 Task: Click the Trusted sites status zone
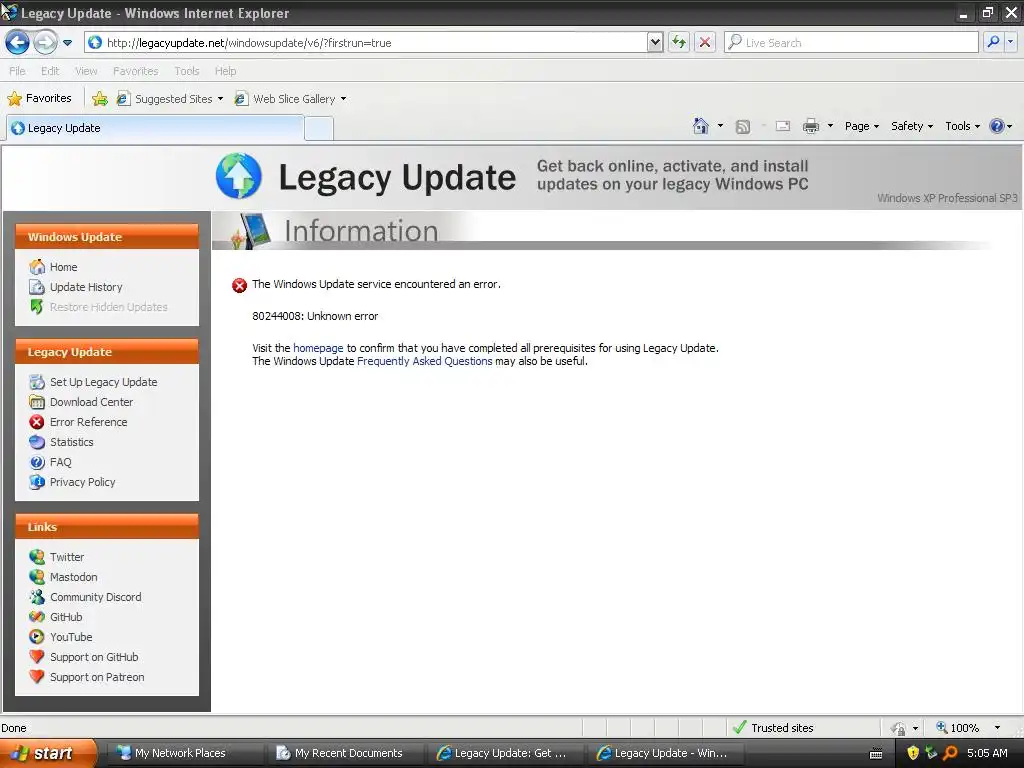coord(773,728)
